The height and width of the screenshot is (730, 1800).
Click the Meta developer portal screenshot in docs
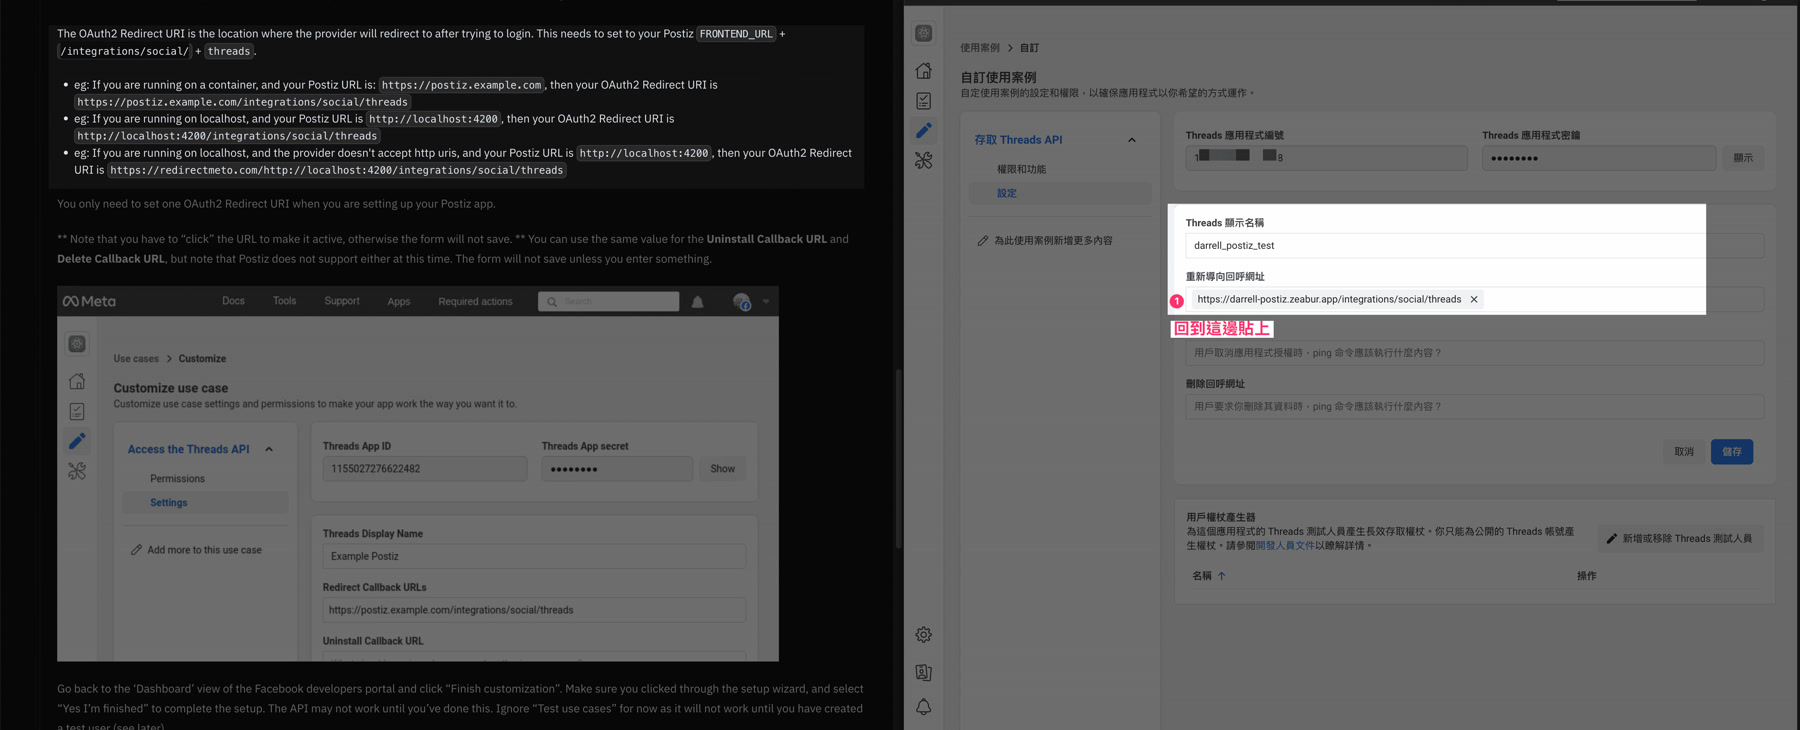point(418,474)
